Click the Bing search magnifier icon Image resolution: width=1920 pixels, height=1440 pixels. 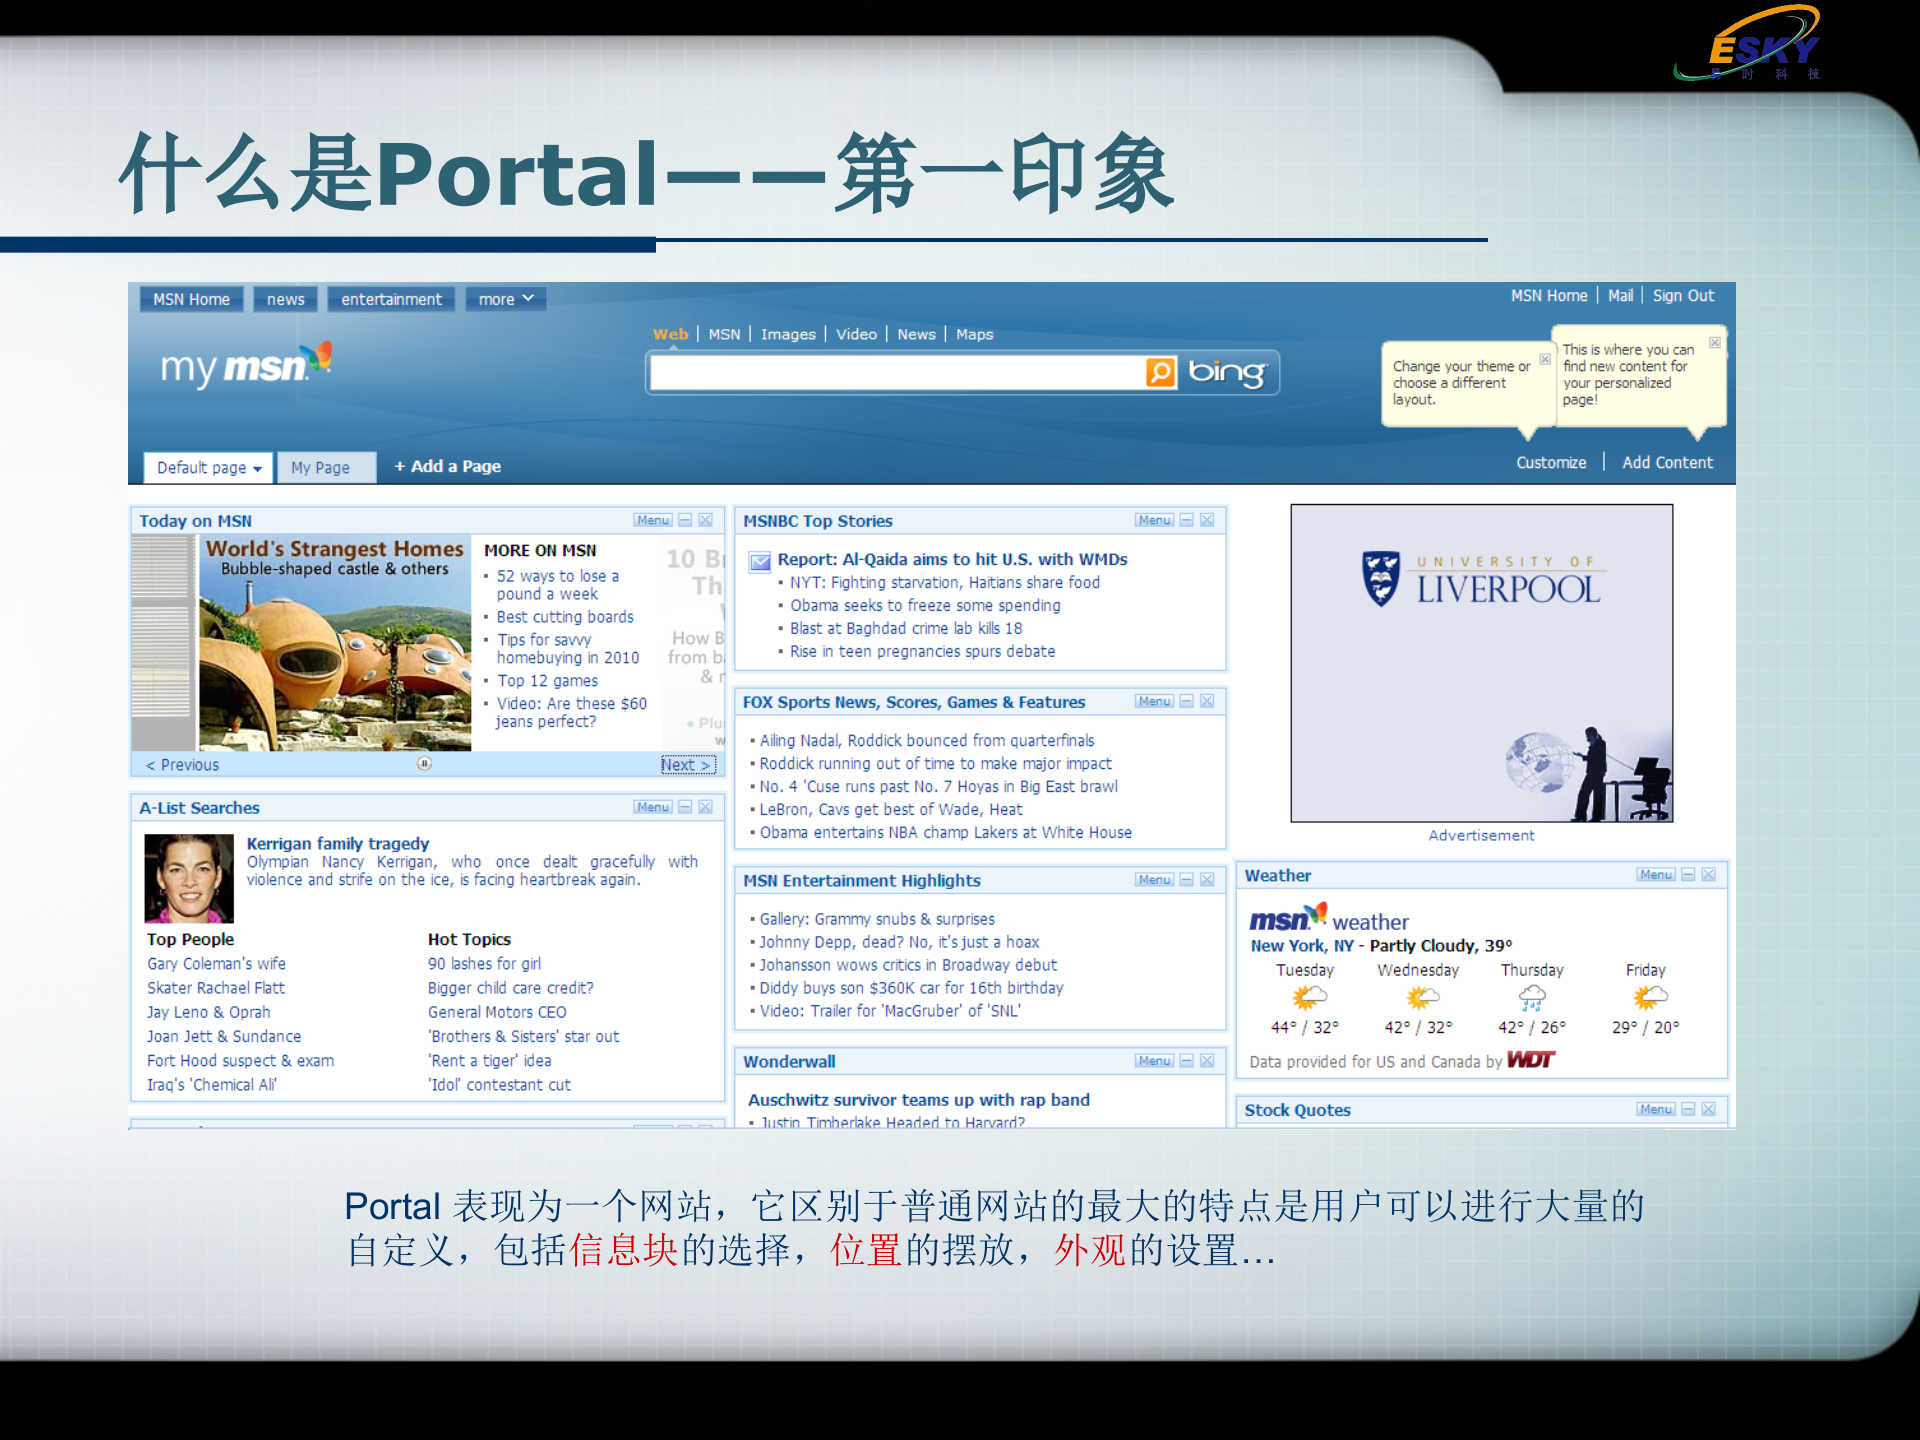pos(1158,372)
